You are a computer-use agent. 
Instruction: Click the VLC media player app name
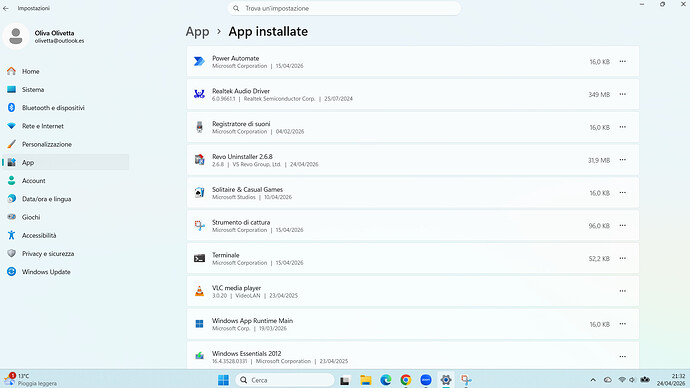[236, 288]
